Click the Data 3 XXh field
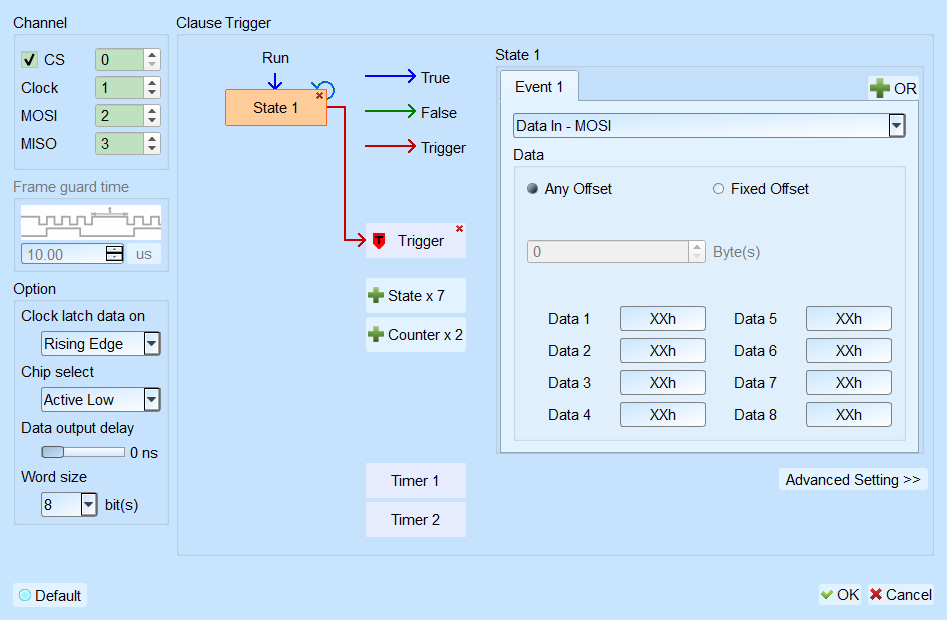The image size is (947, 620). pyautogui.click(x=663, y=383)
